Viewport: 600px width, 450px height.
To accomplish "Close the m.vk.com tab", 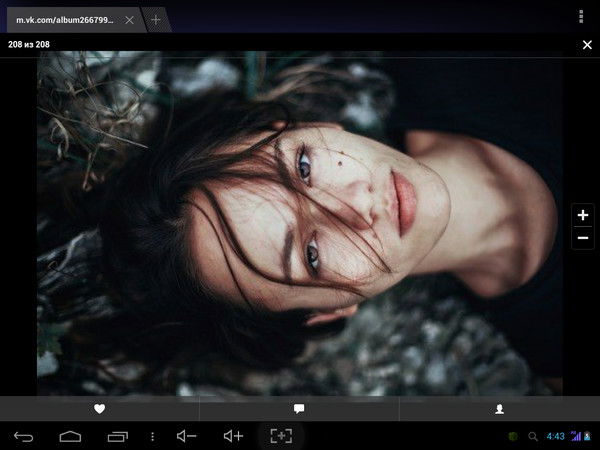I will [129, 19].
